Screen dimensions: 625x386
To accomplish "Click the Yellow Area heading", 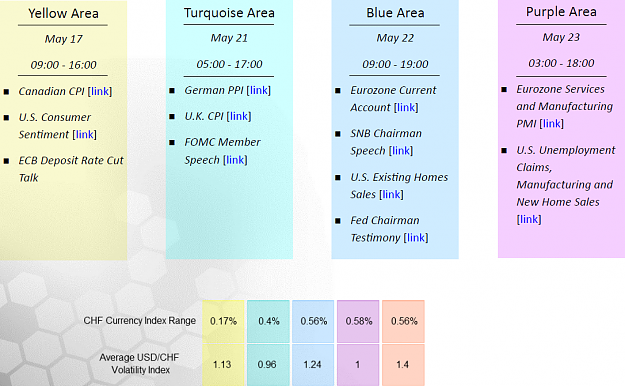I will tap(63, 14).
